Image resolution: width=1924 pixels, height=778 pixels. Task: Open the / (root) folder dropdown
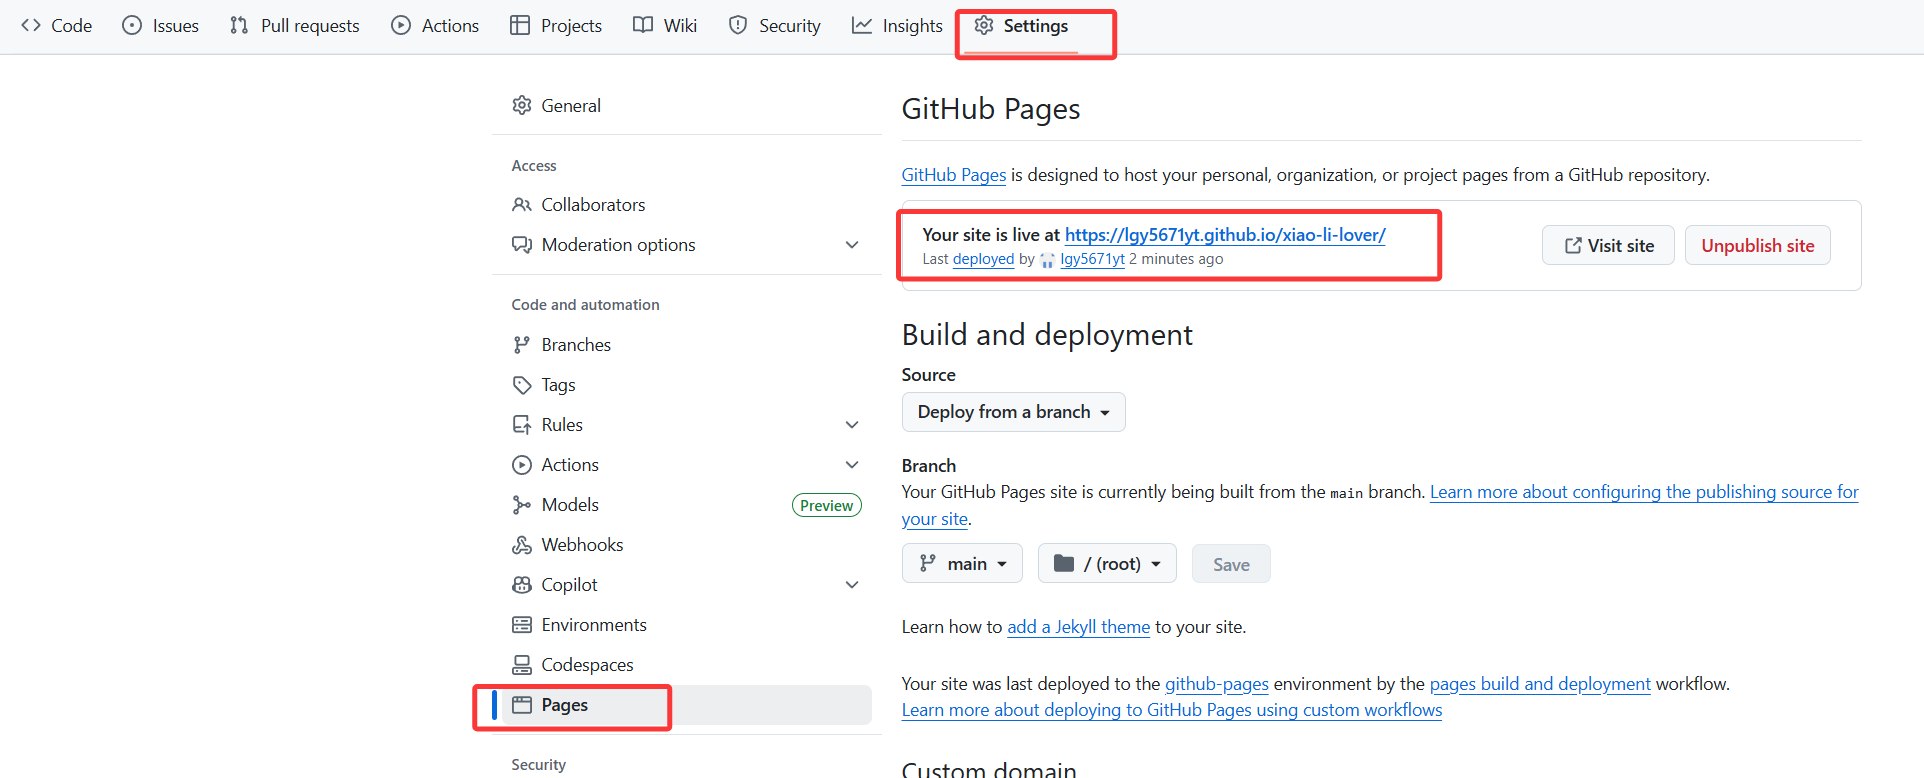tap(1107, 564)
